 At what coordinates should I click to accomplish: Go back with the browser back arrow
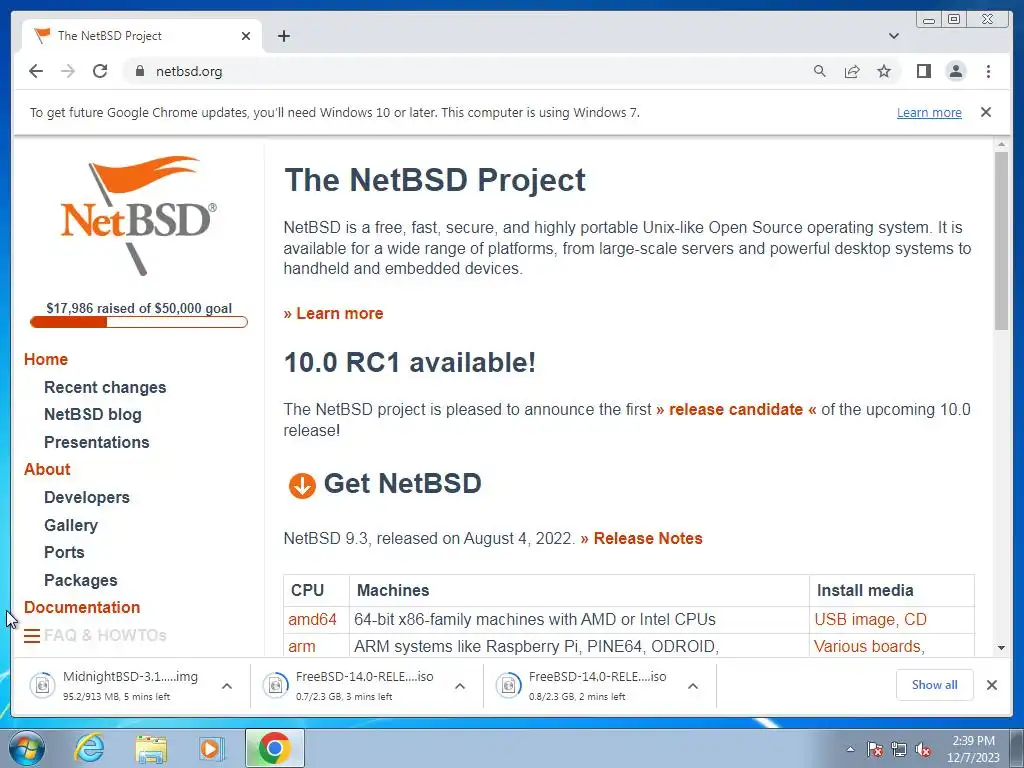tap(36, 71)
